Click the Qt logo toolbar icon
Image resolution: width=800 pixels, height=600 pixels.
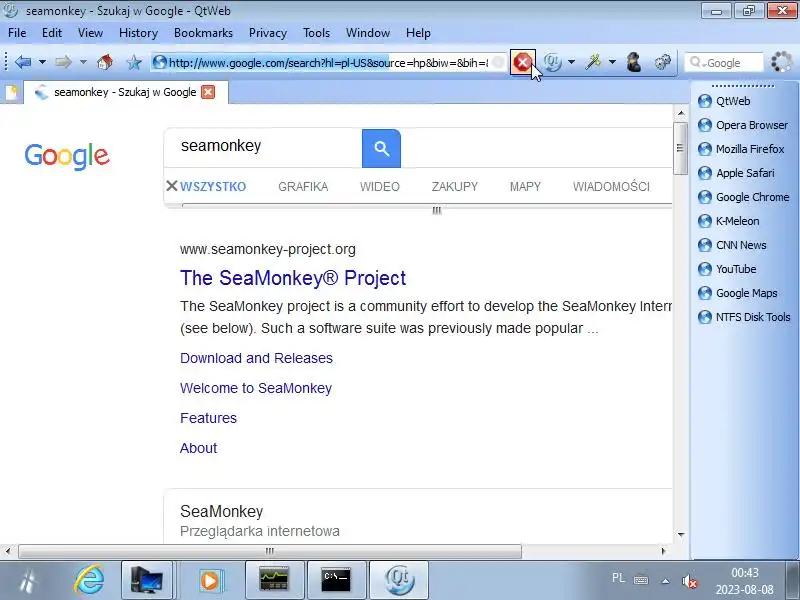coord(552,62)
